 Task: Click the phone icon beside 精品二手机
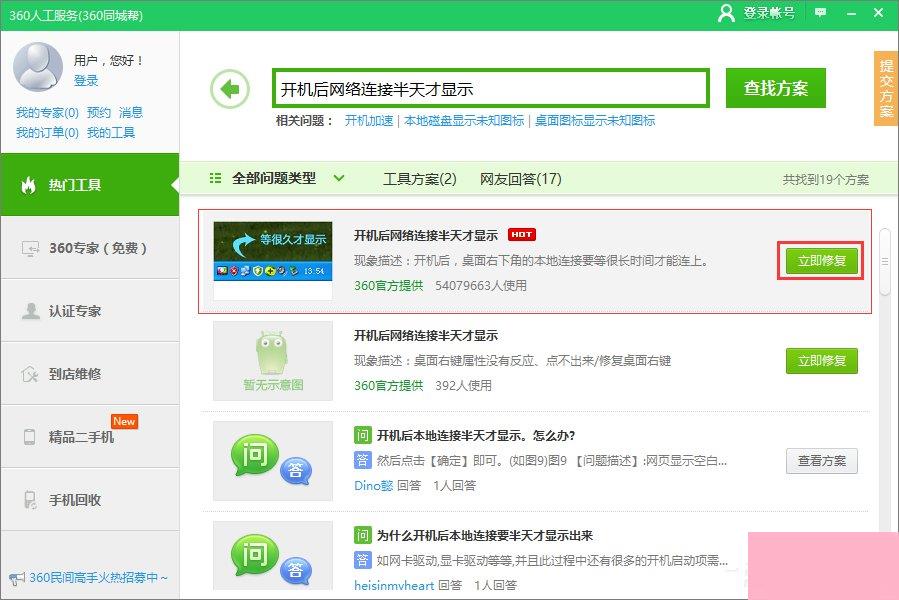click(x=29, y=437)
